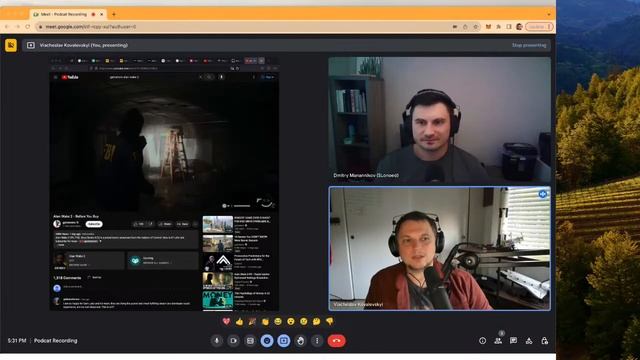640x360 pixels.
Task: Click the yellow icon left of presenter bar
Action: click(11, 45)
